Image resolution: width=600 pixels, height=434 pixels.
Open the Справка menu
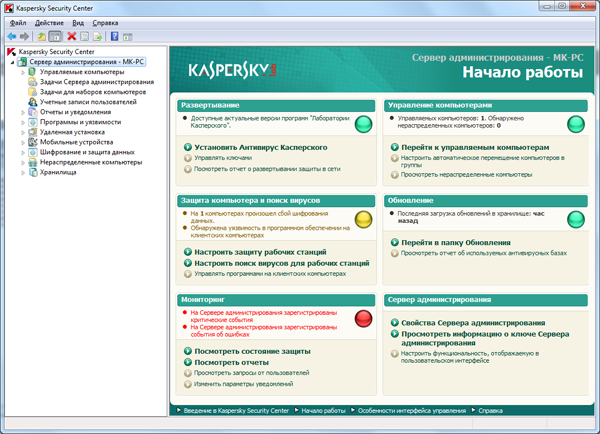point(105,23)
